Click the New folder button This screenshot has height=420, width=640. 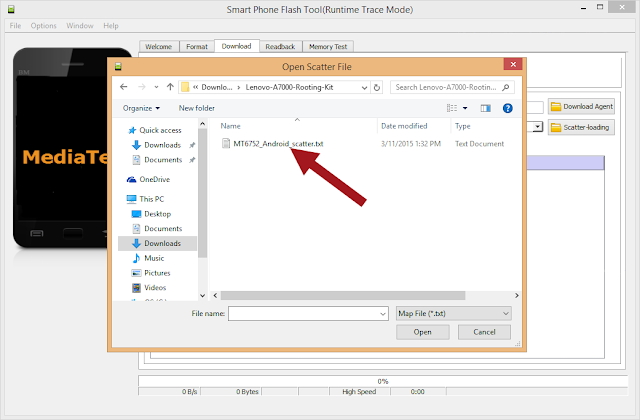coord(197,108)
